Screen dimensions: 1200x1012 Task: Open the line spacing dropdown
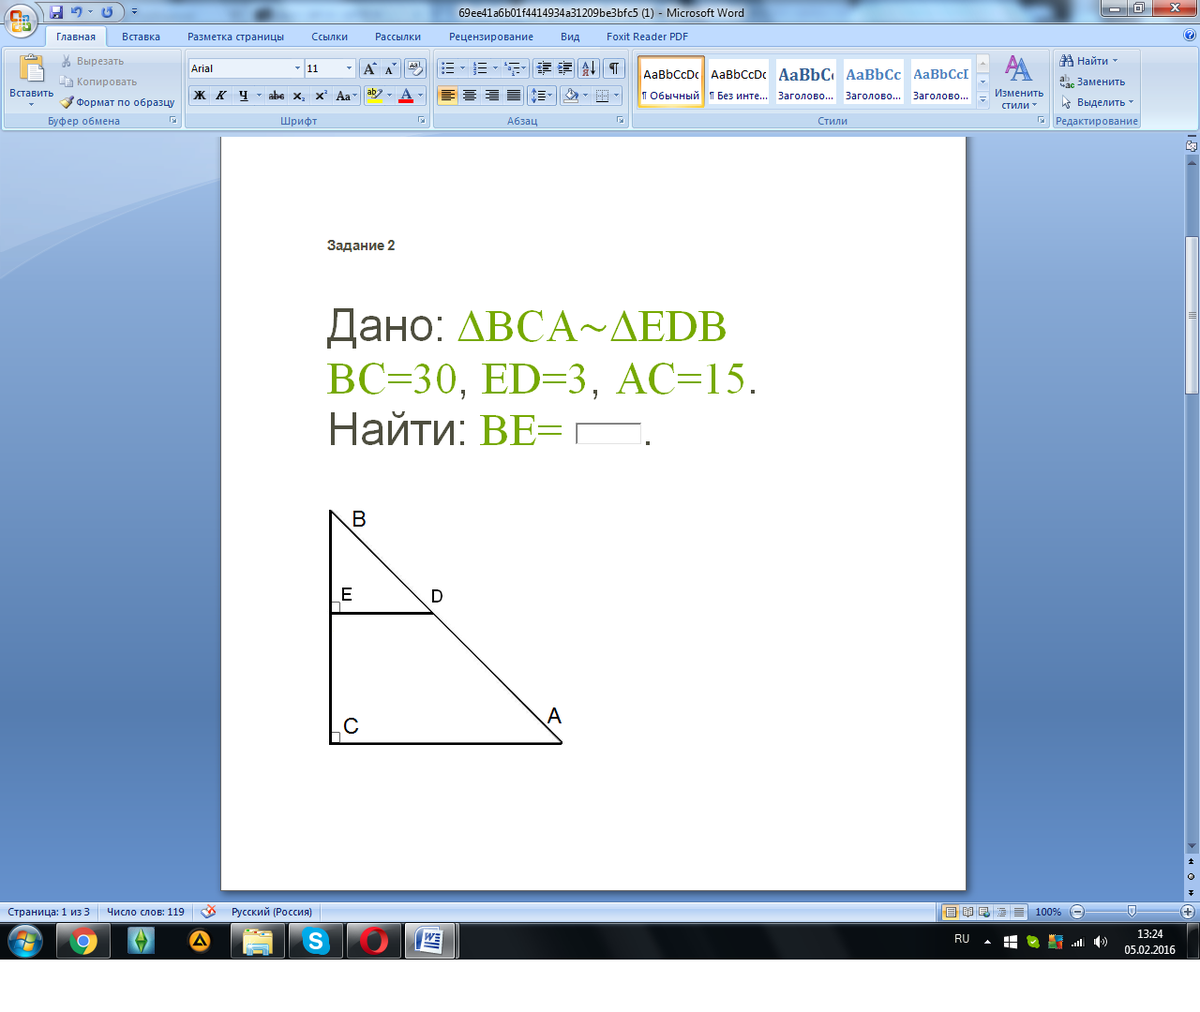coord(550,96)
